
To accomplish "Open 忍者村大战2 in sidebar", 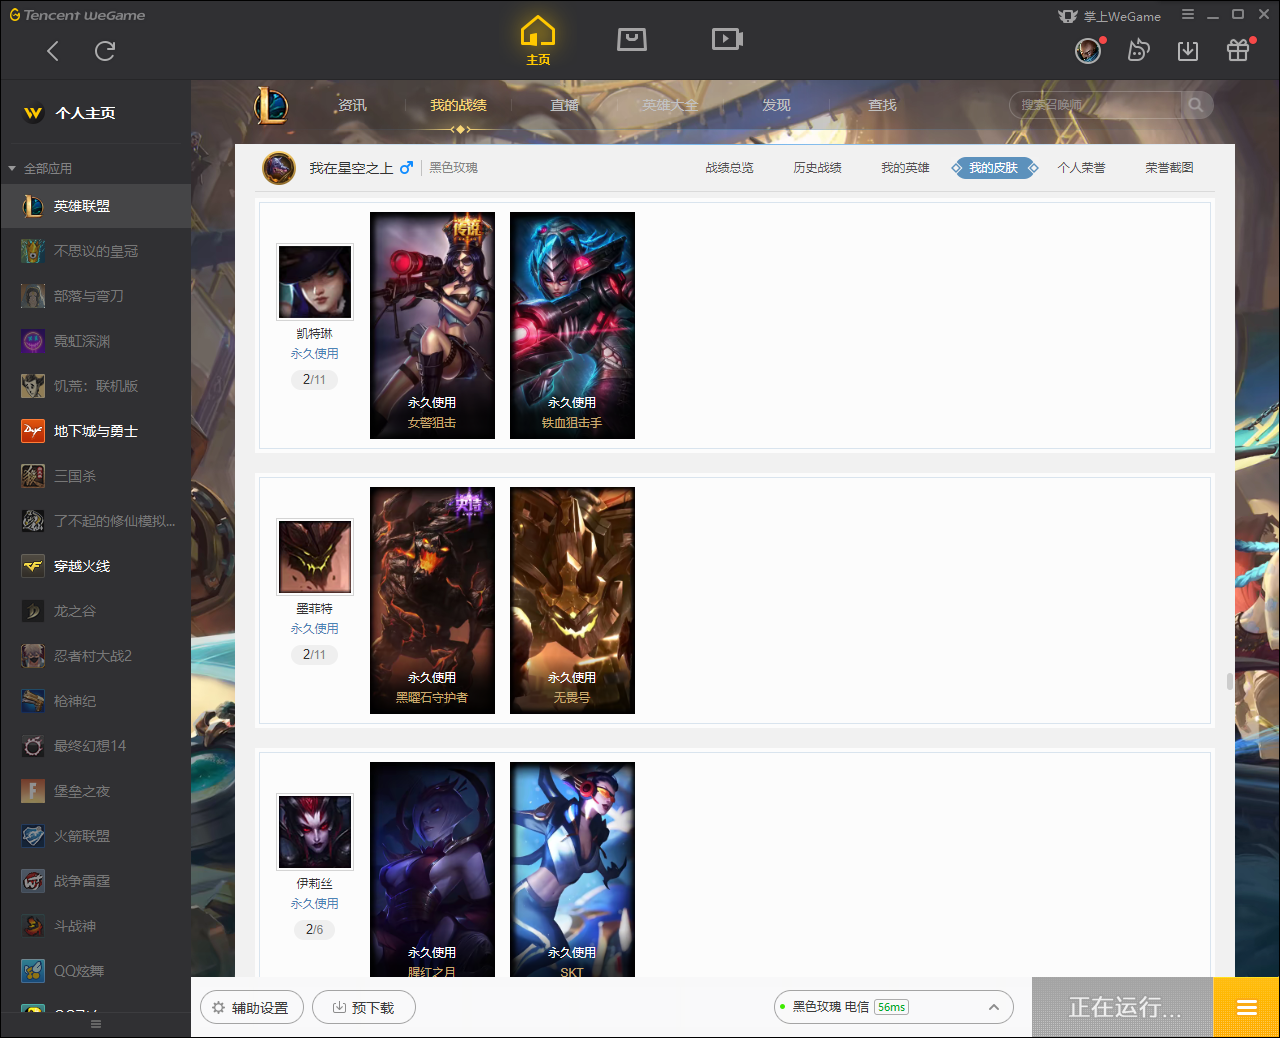I will pos(95,656).
